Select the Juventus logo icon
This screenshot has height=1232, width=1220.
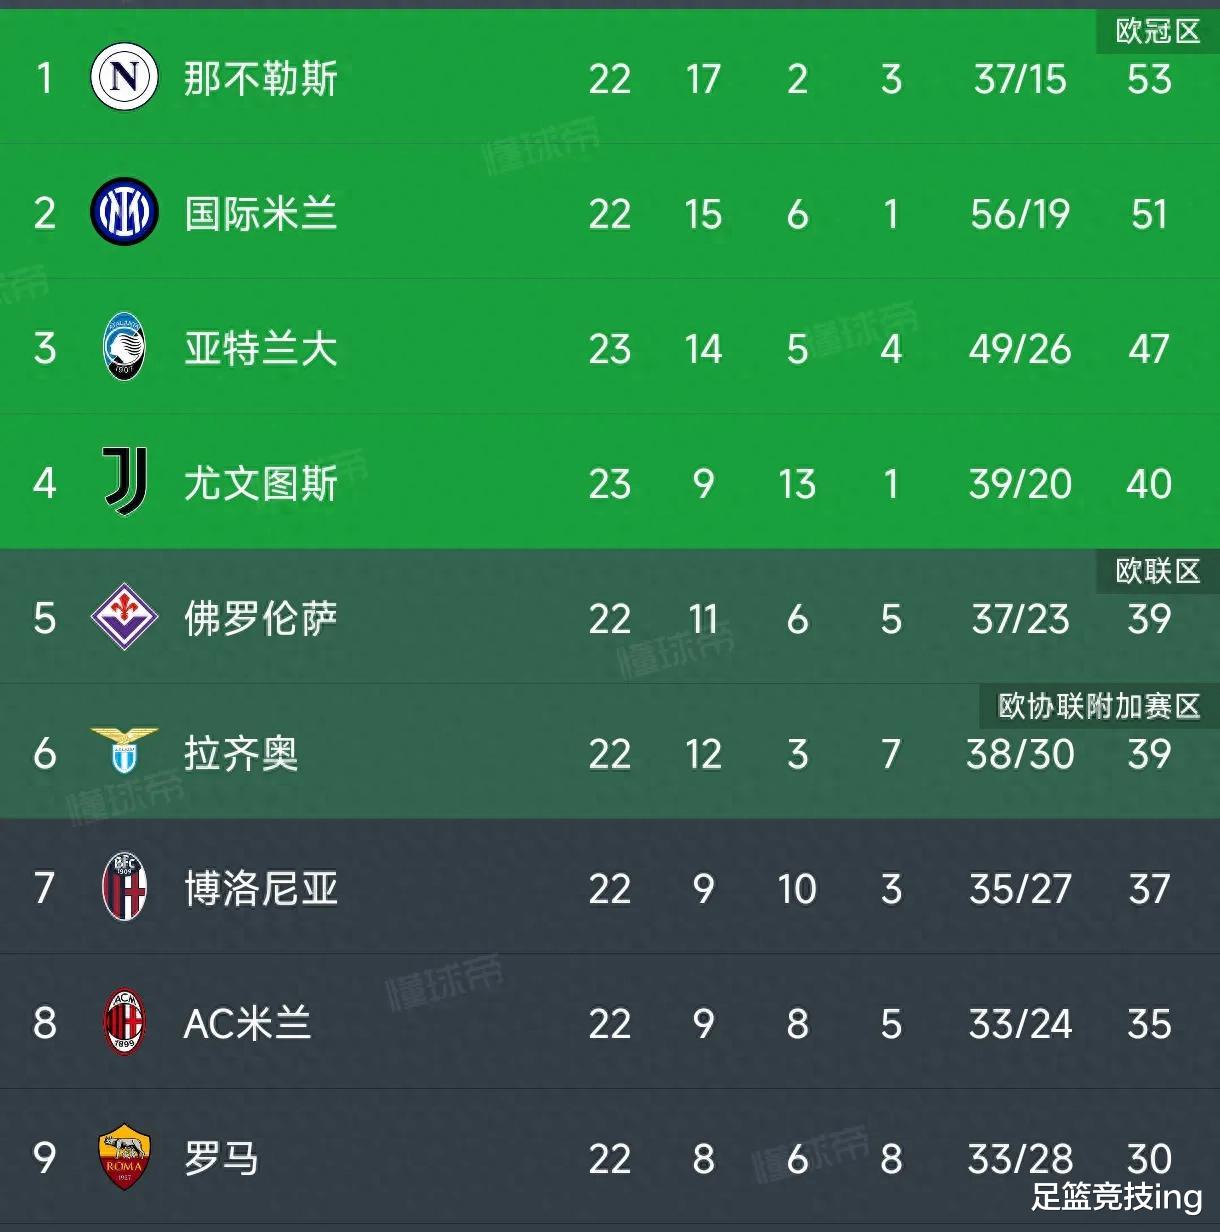coord(126,482)
